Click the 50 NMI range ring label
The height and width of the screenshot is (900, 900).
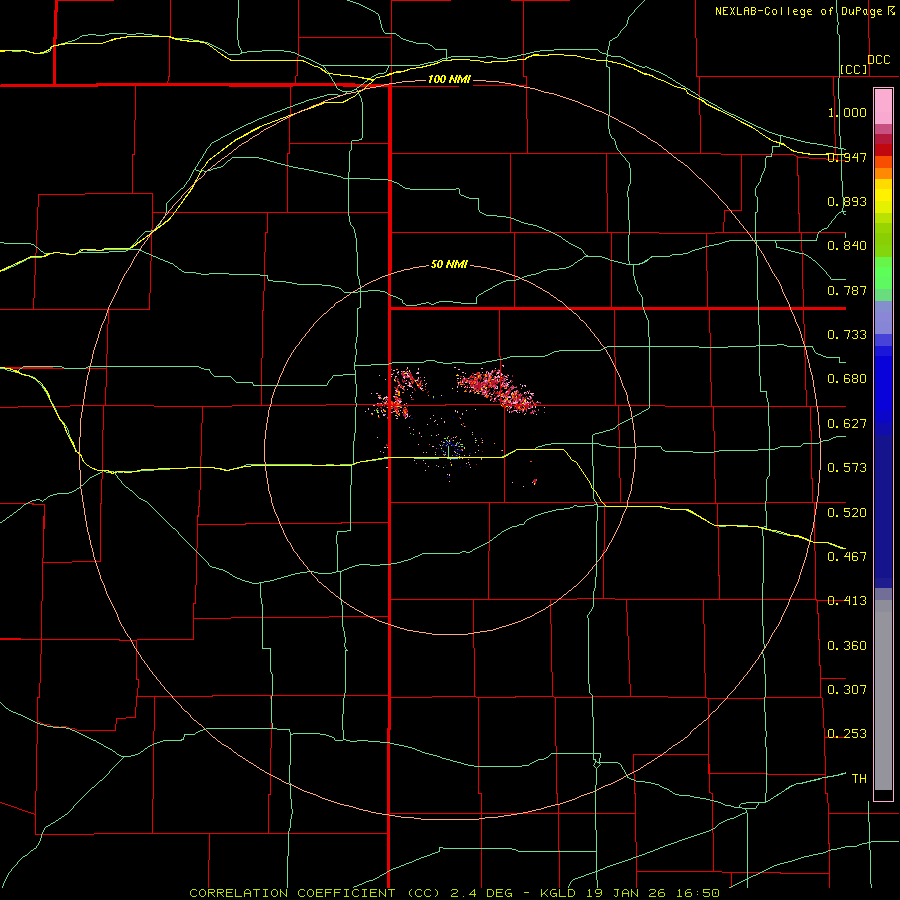point(449,264)
